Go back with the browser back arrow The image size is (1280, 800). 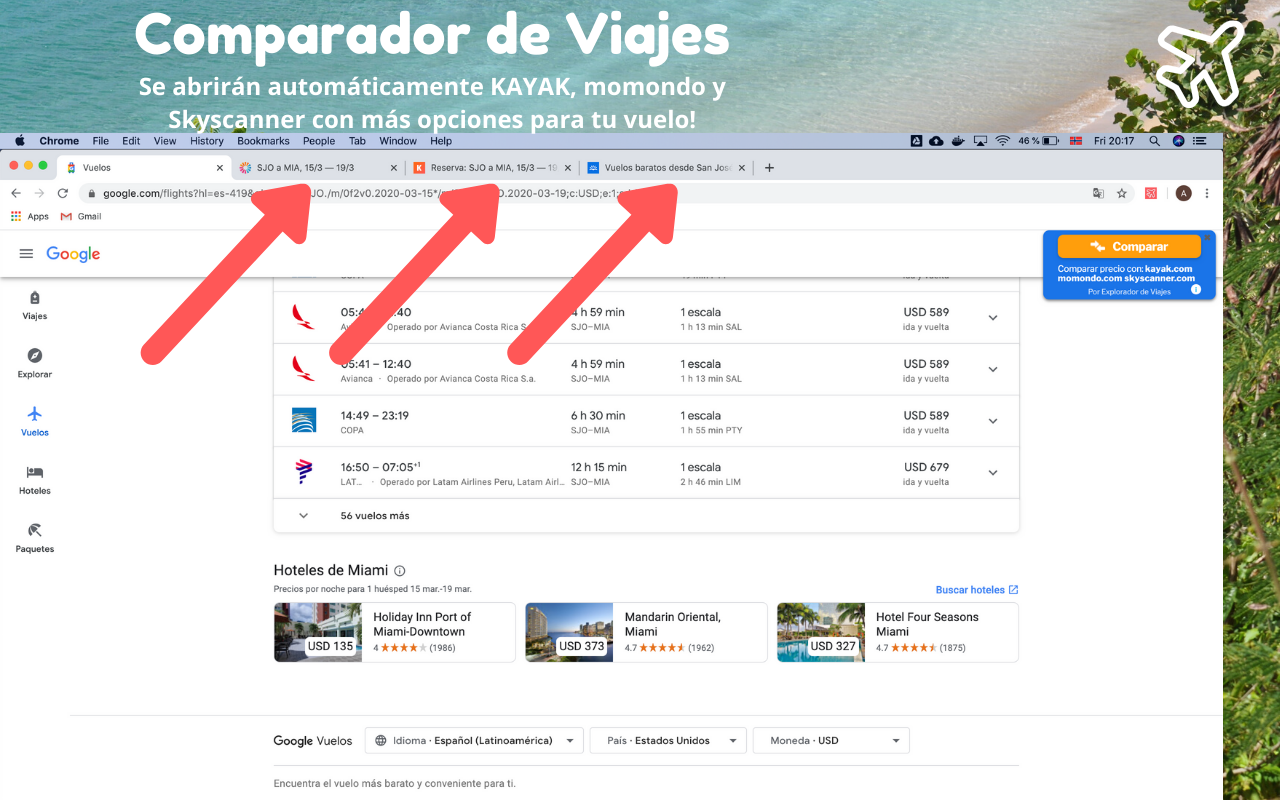coord(15,193)
